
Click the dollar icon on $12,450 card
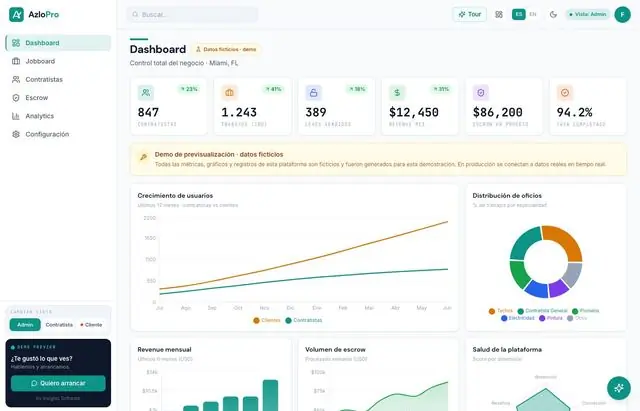(x=397, y=93)
